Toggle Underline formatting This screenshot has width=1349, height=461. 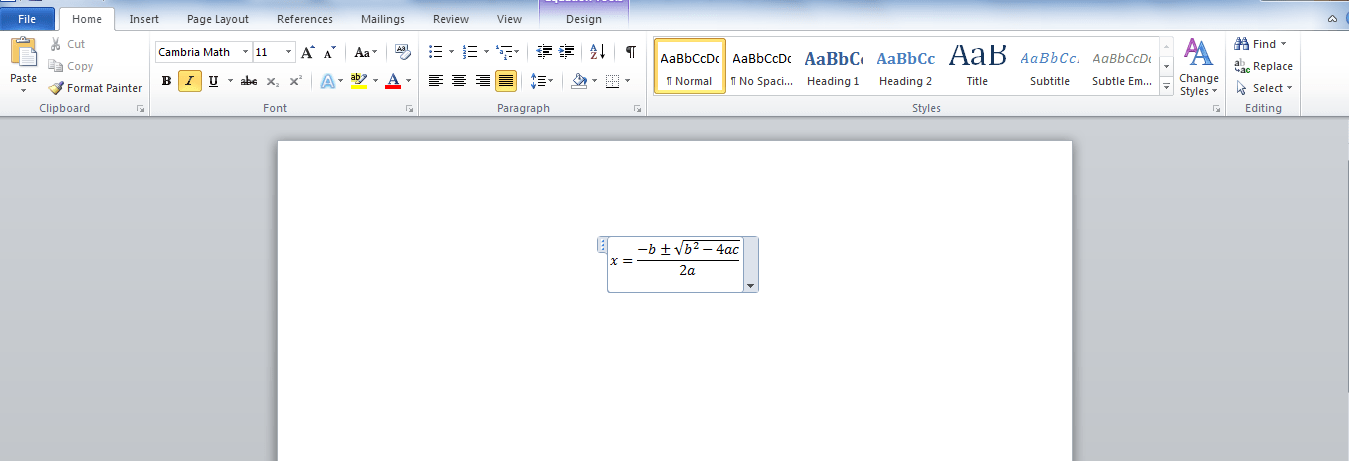tap(213, 81)
